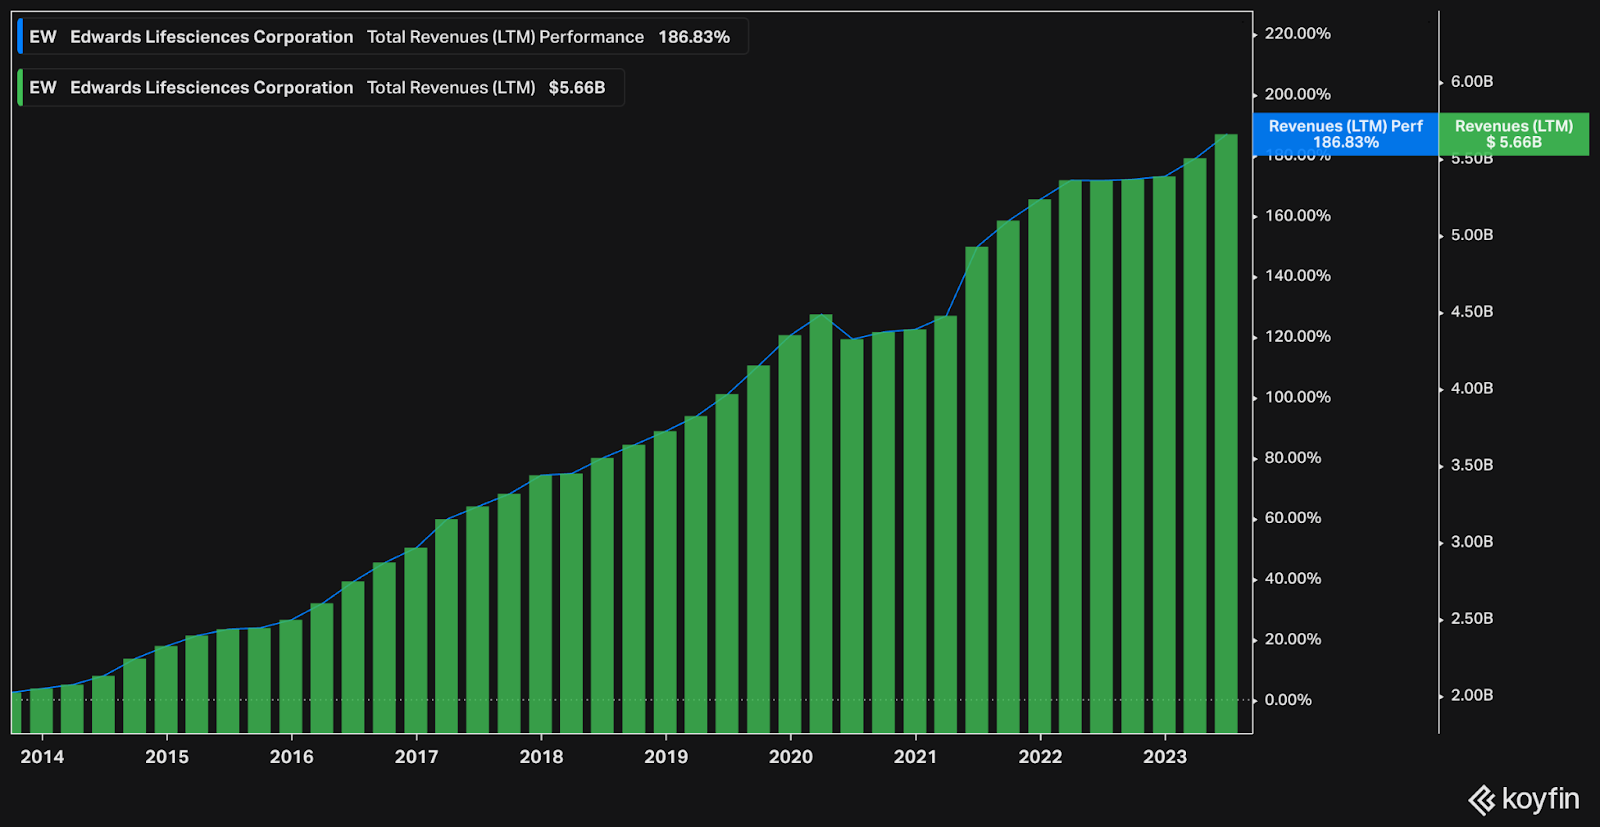The width and height of the screenshot is (1600, 827).
Task: Click the 0.00% axis value
Action: coord(1288,700)
